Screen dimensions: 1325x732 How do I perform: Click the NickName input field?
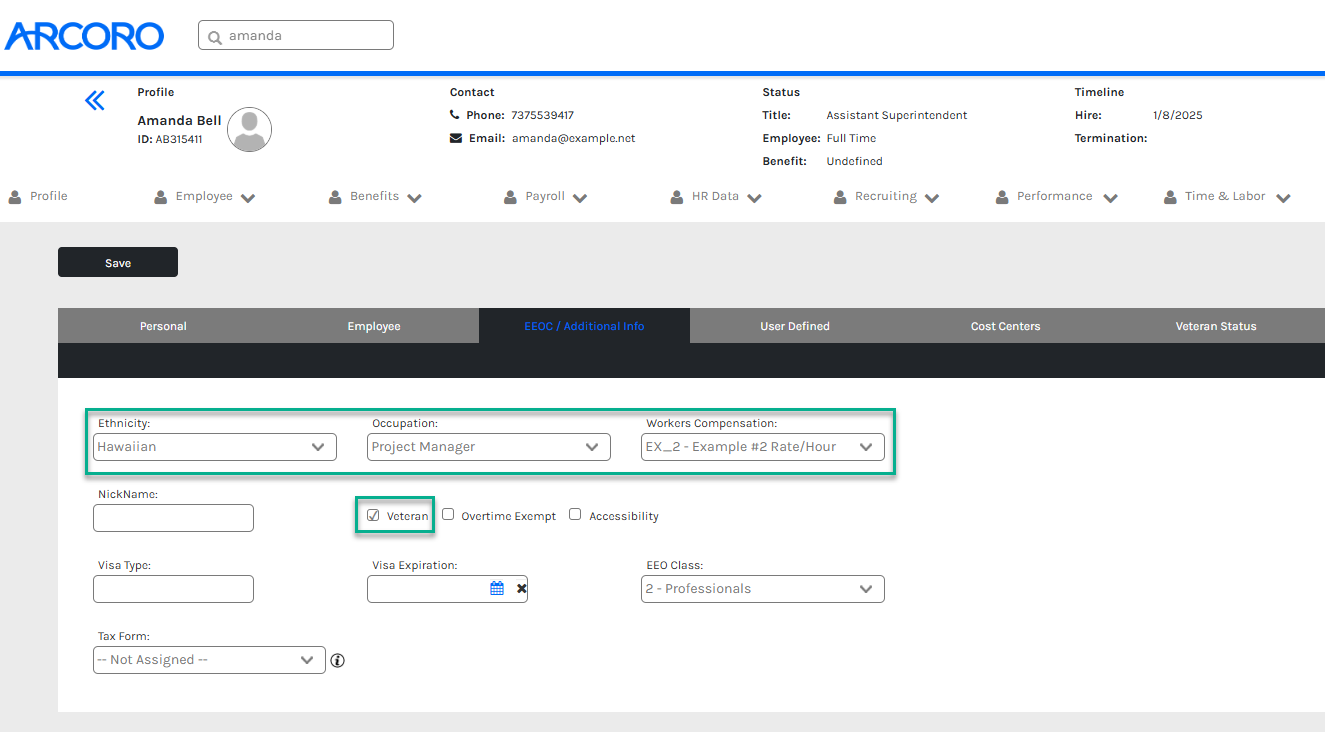coord(173,518)
